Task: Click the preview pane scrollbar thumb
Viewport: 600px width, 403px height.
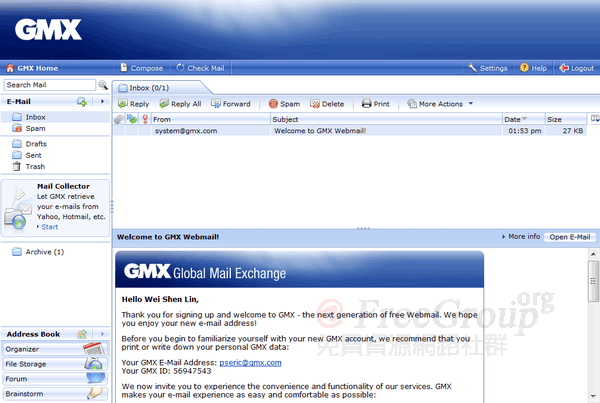Action: (593, 281)
